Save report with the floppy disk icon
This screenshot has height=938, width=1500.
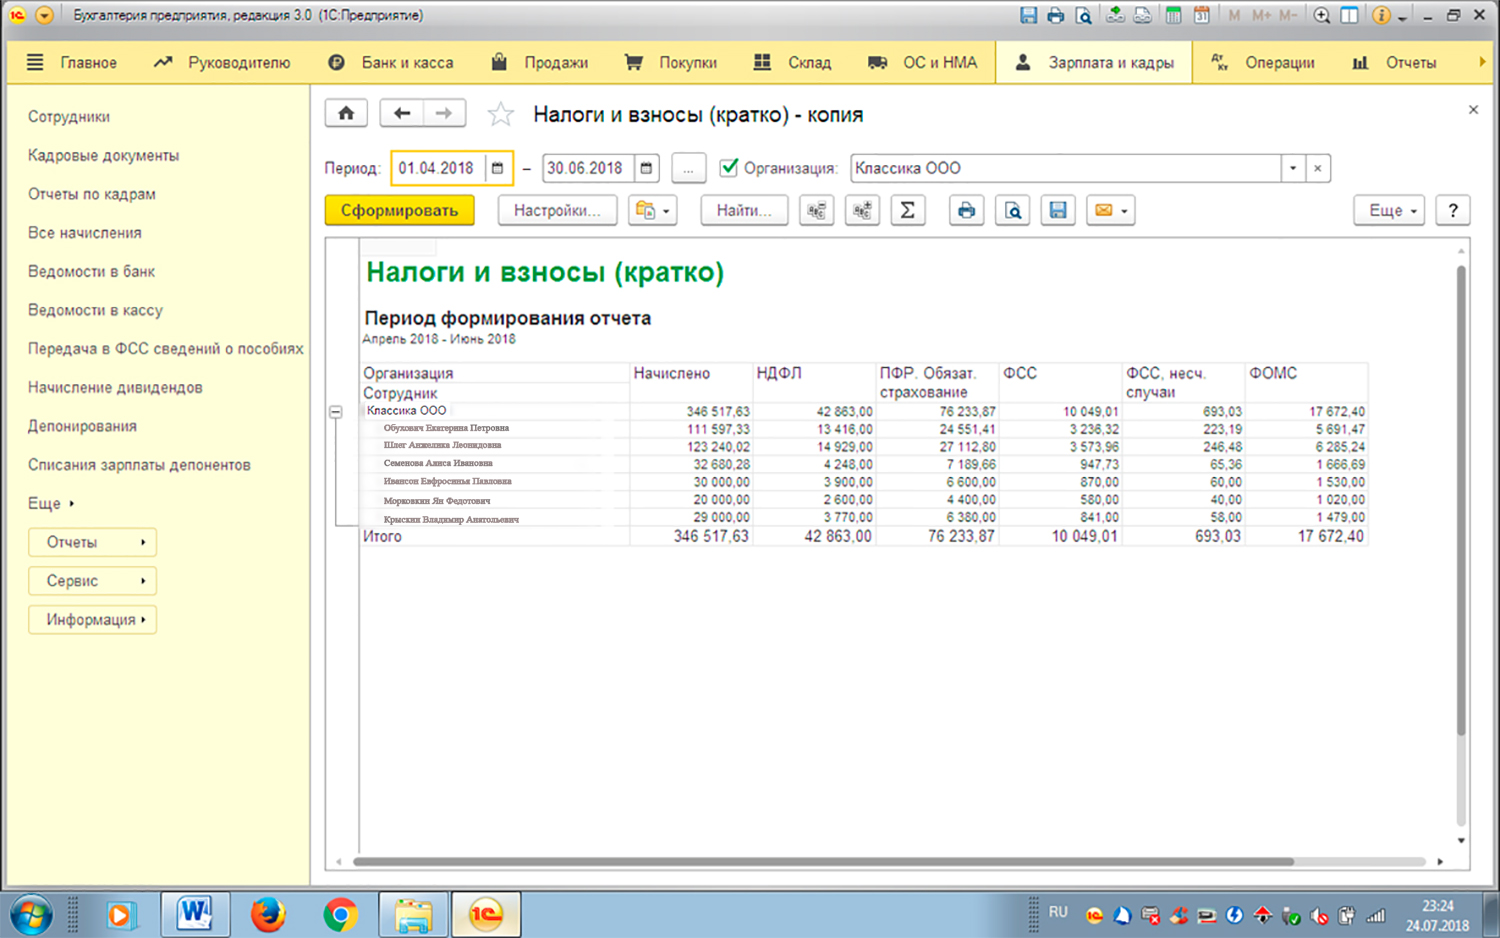pos(1058,210)
